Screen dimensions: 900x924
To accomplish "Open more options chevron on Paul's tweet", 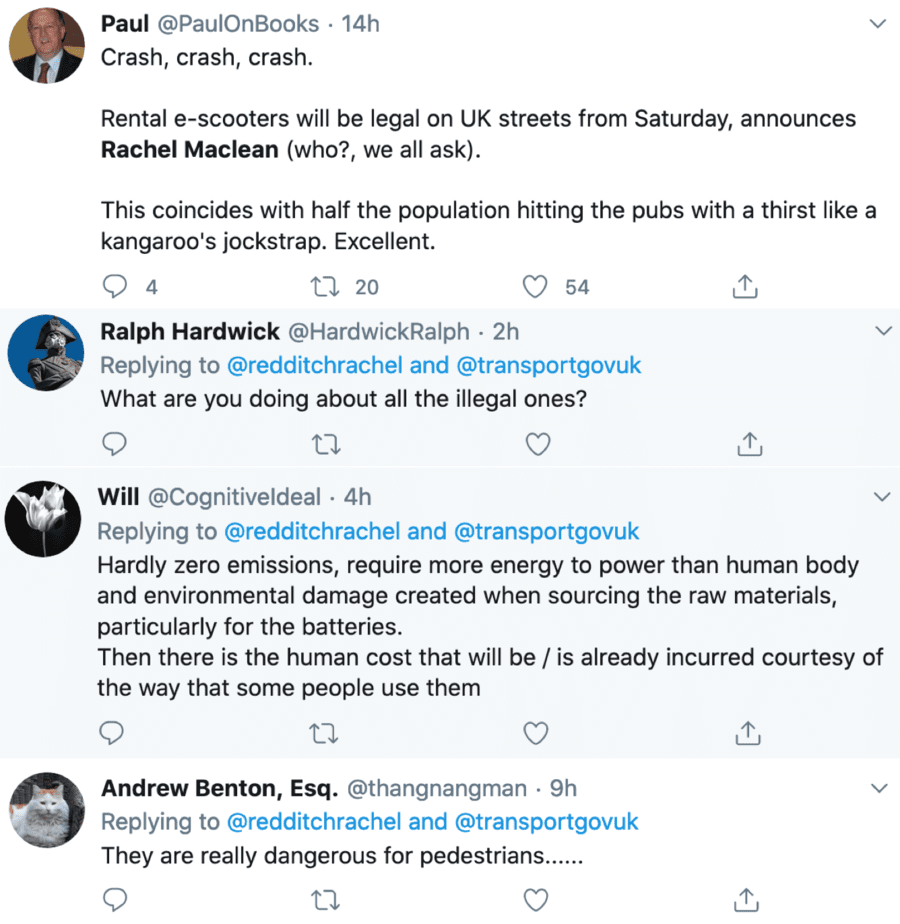I will click(x=878, y=24).
